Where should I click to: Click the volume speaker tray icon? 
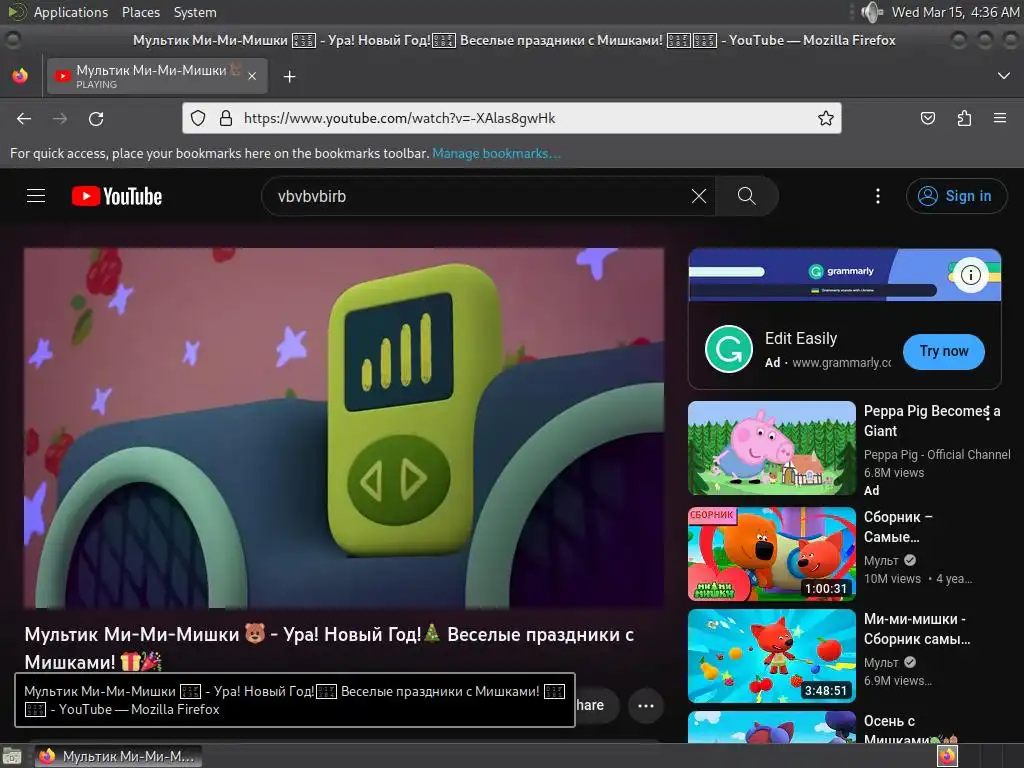pyautogui.click(x=872, y=12)
